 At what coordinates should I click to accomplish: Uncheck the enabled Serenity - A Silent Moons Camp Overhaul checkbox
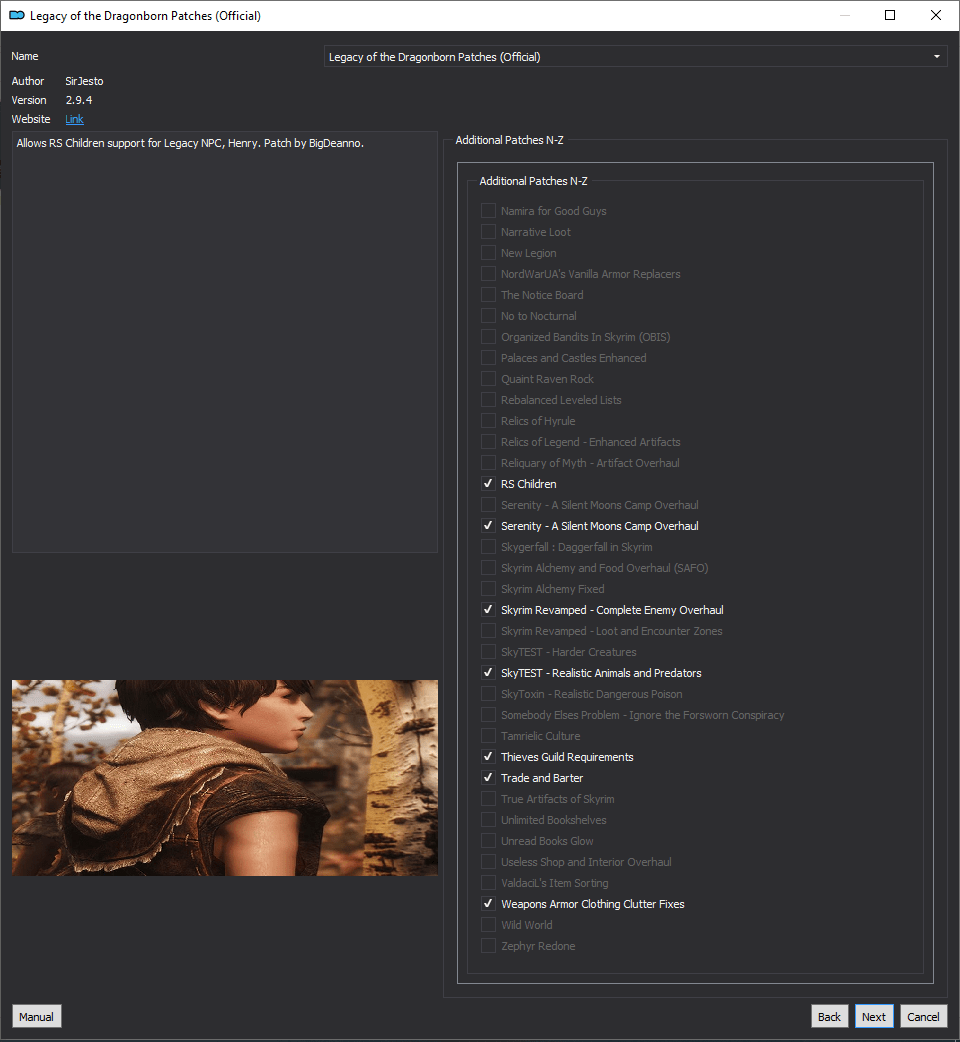488,526
